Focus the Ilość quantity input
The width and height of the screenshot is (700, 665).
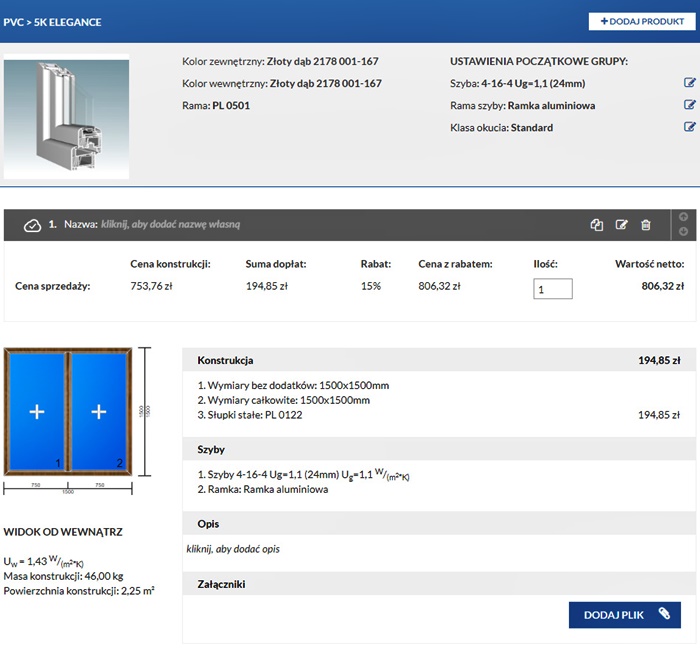(x=553, y=289)
